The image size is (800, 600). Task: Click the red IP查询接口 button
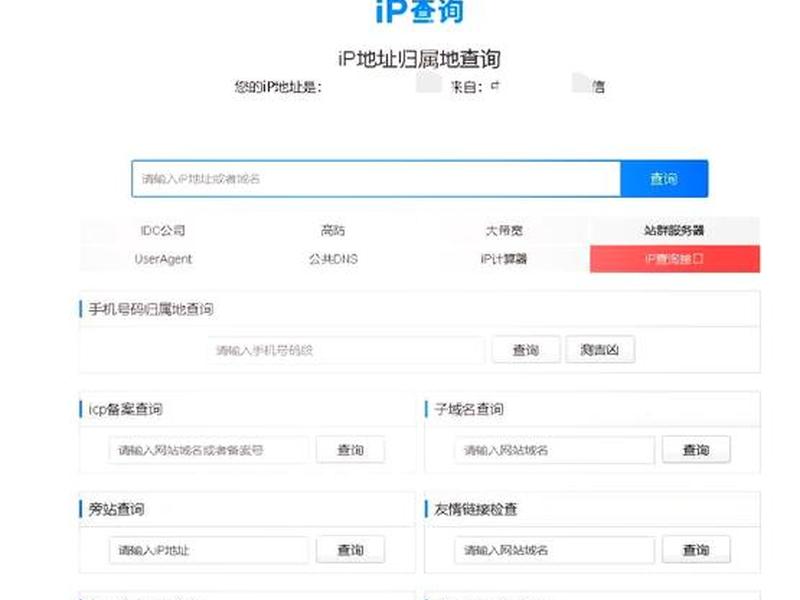(x=674, y=259)
